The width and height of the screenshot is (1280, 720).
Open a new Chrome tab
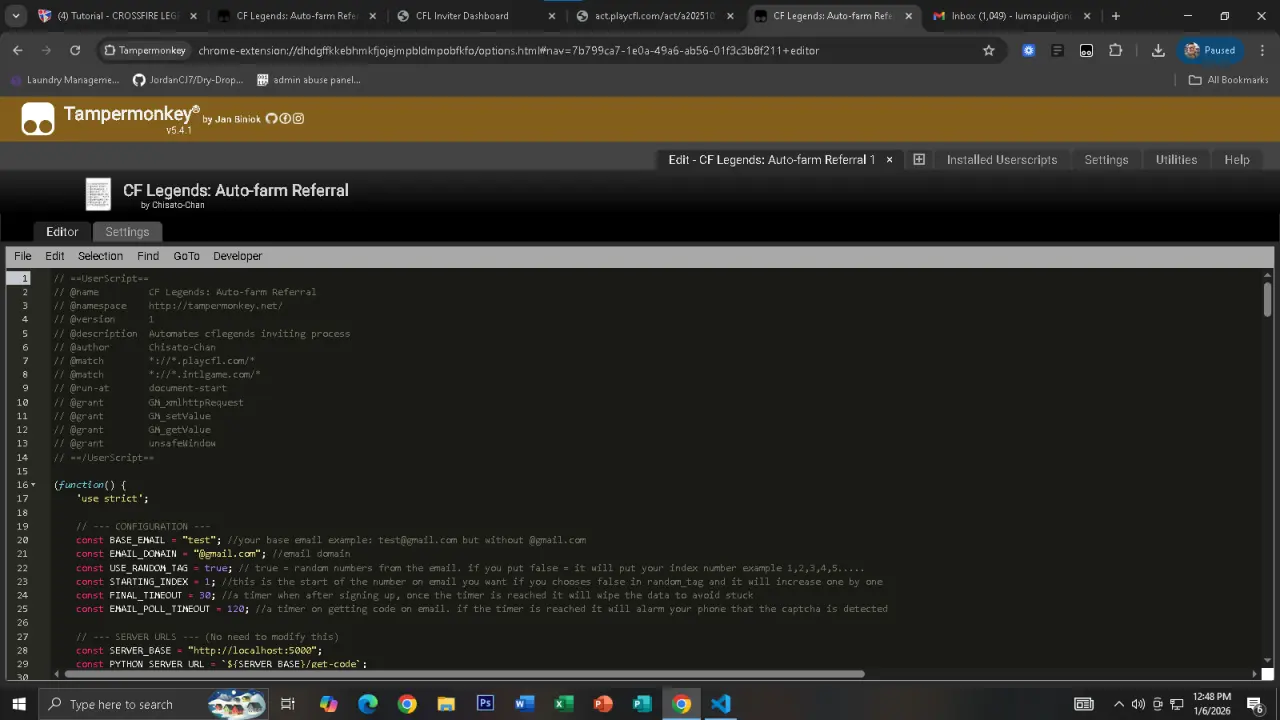[1116, 16]
